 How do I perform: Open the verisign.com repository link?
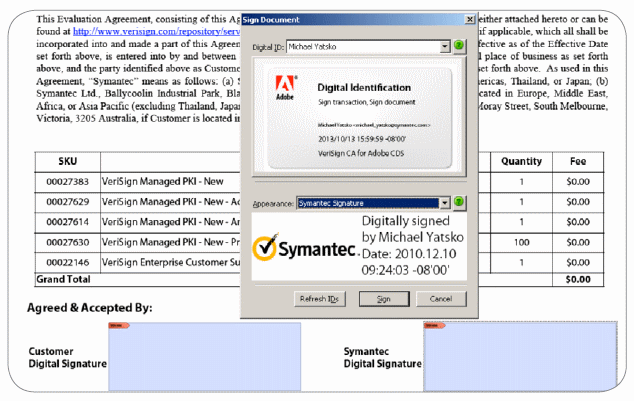[x=156, y=31]
